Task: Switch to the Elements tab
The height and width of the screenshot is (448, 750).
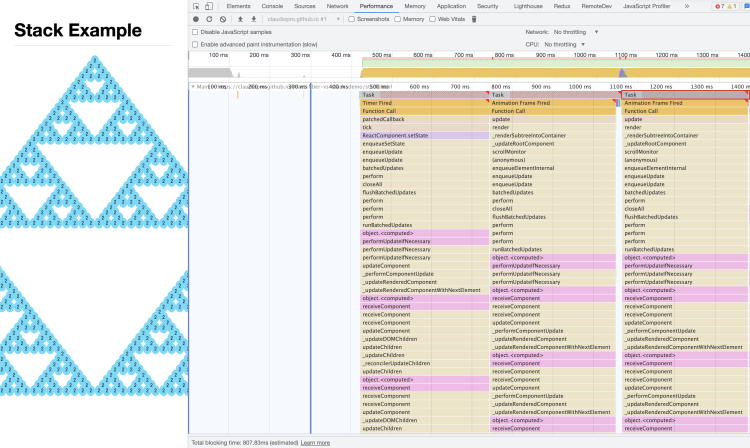Action: [x=238, y=6]
